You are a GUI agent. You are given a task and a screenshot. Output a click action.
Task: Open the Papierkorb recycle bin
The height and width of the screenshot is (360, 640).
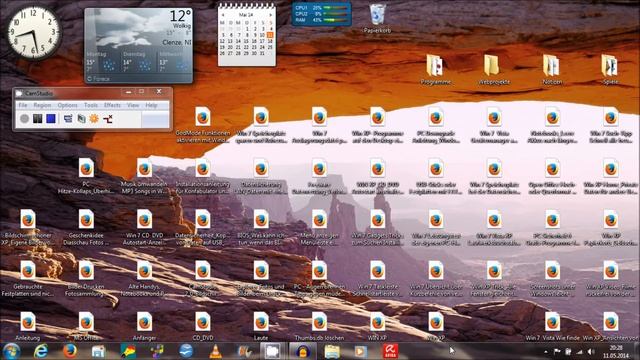pyautogui.click(x=377, y=18)
